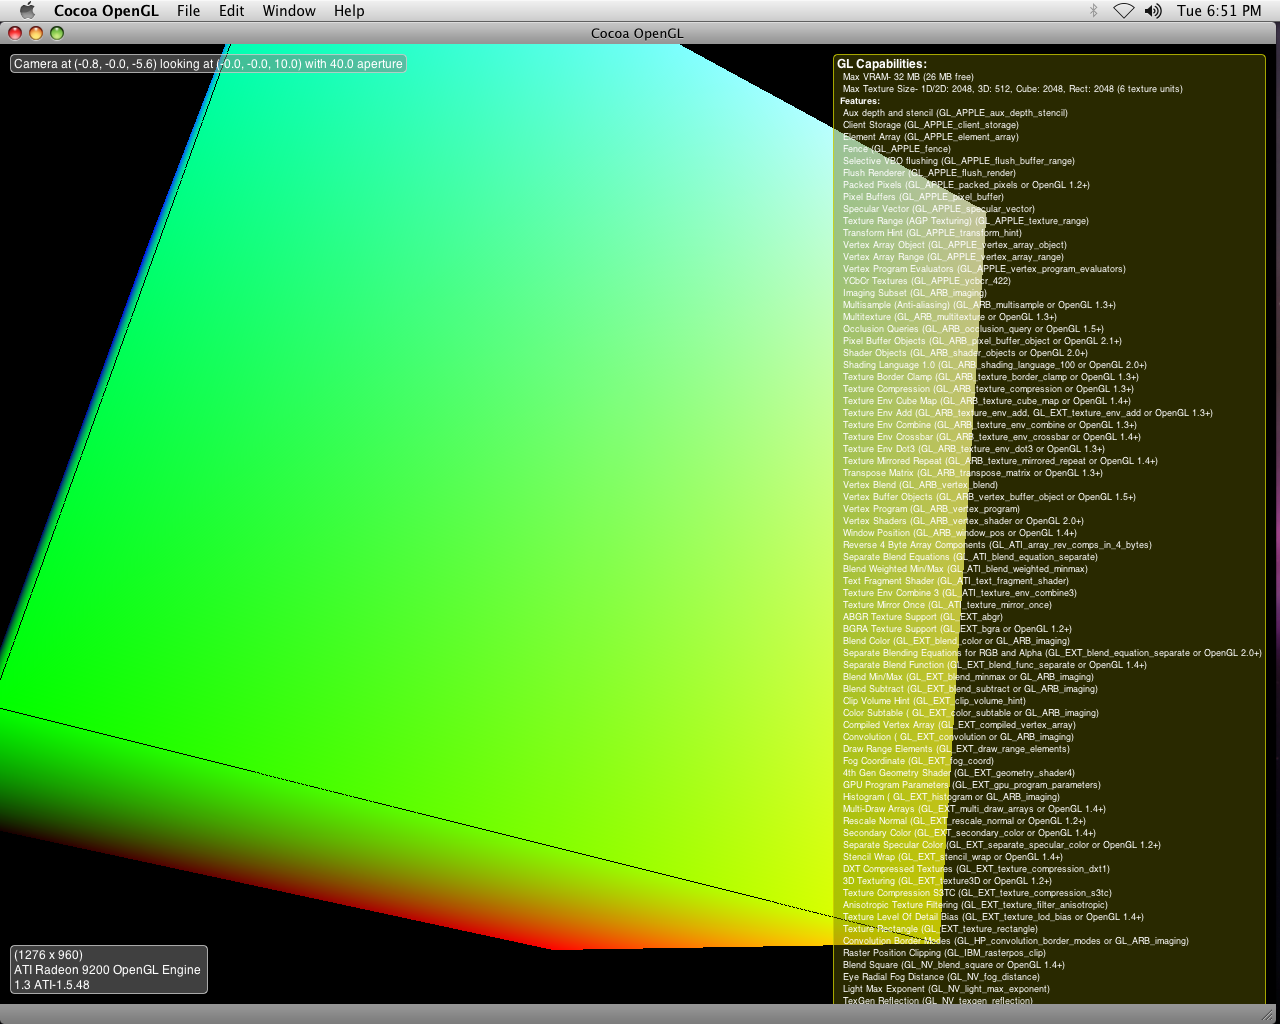This screenshot has height=1024, width=1280.
Task: Open the Apple menu
Action: [x=27, y=11]
